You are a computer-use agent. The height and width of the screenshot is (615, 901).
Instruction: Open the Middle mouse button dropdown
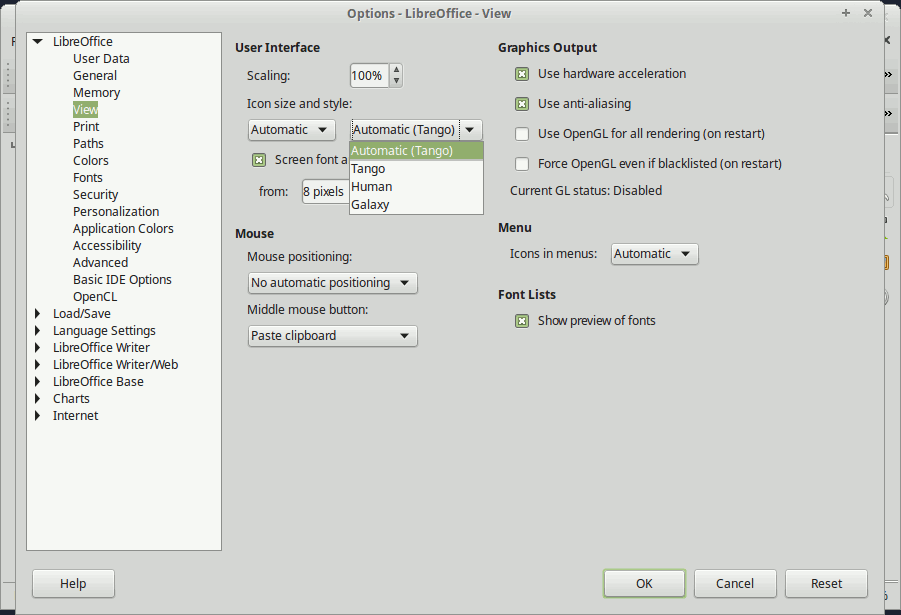(332, 336)
